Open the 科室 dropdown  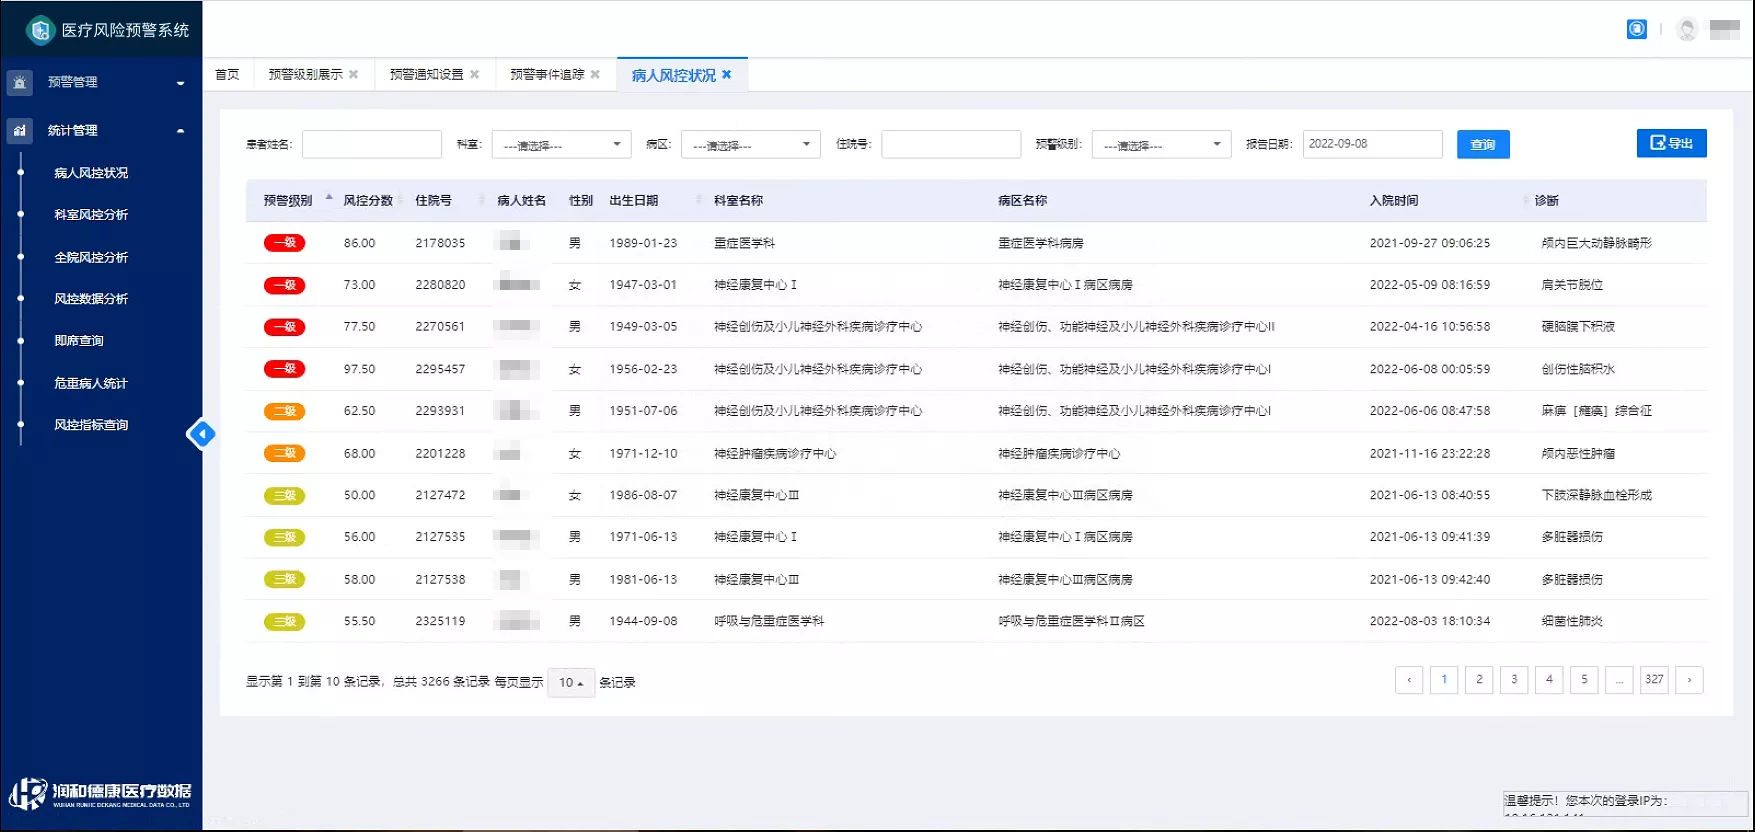(x=561, y=145)
